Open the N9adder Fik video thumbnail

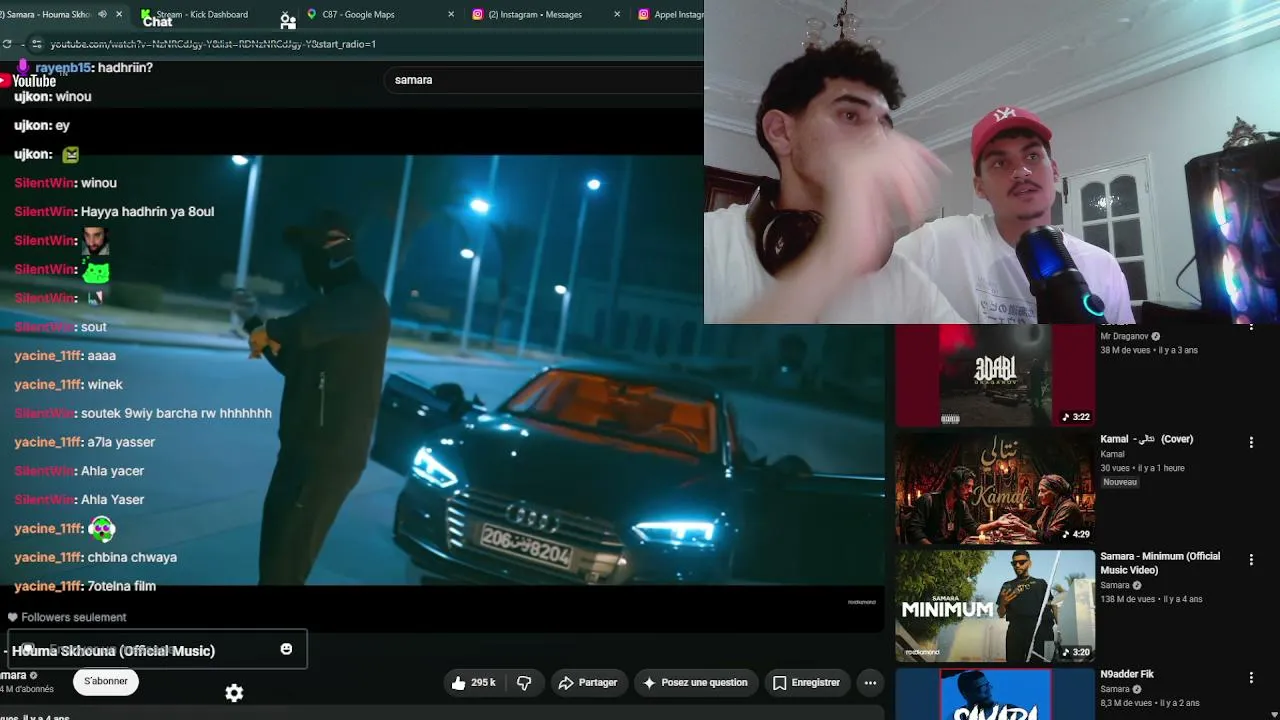click(x=995, y=694)
